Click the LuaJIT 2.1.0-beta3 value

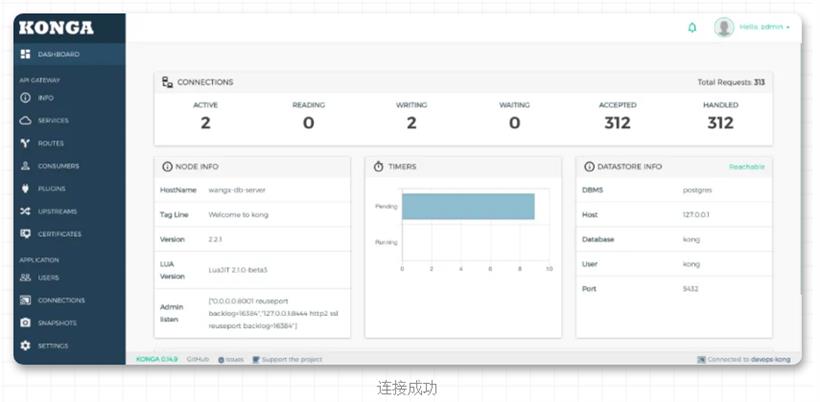[238, 270]
